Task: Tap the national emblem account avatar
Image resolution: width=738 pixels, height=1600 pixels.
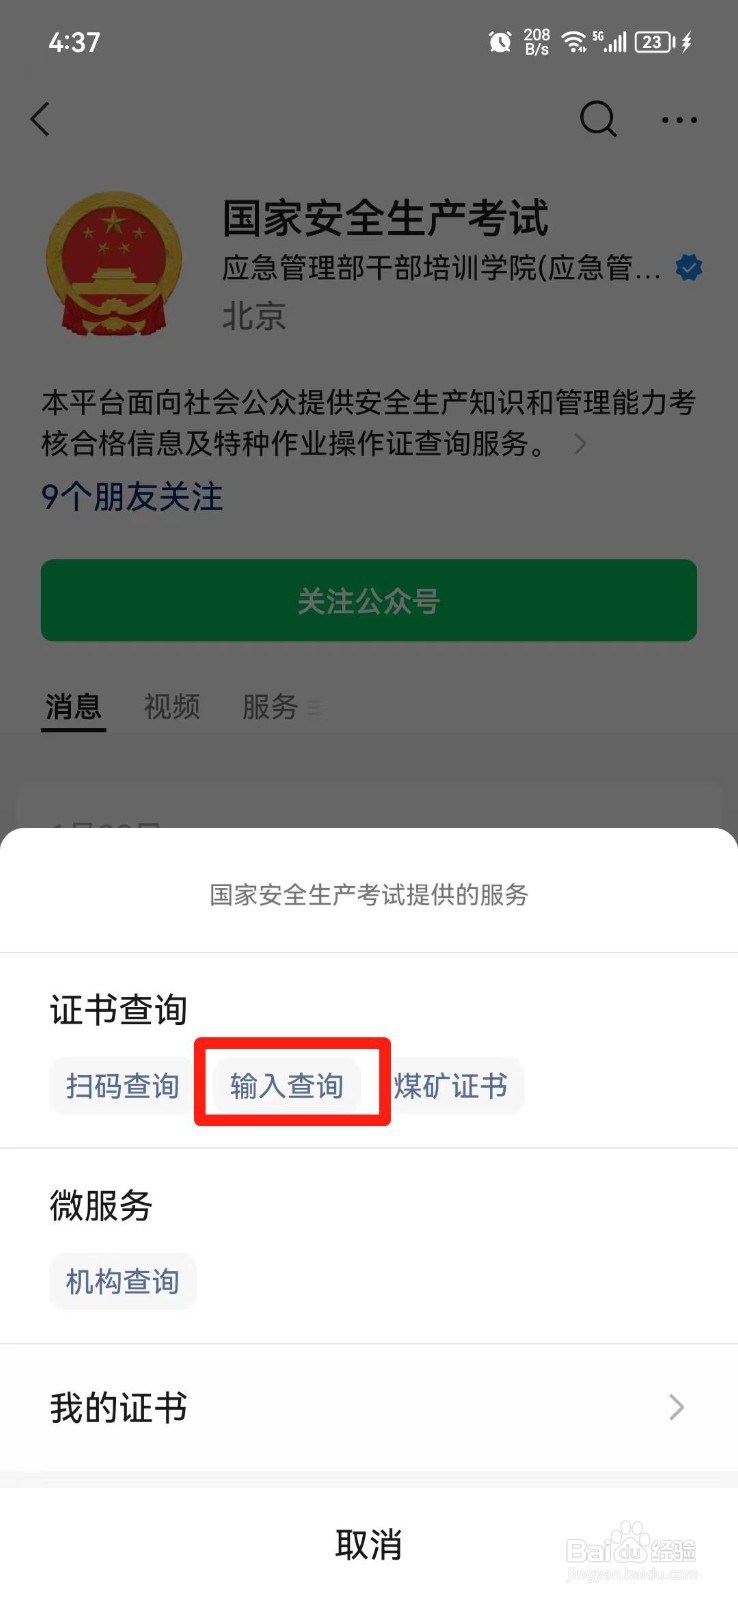Action: pyautogui.click(x=114, y=263)
